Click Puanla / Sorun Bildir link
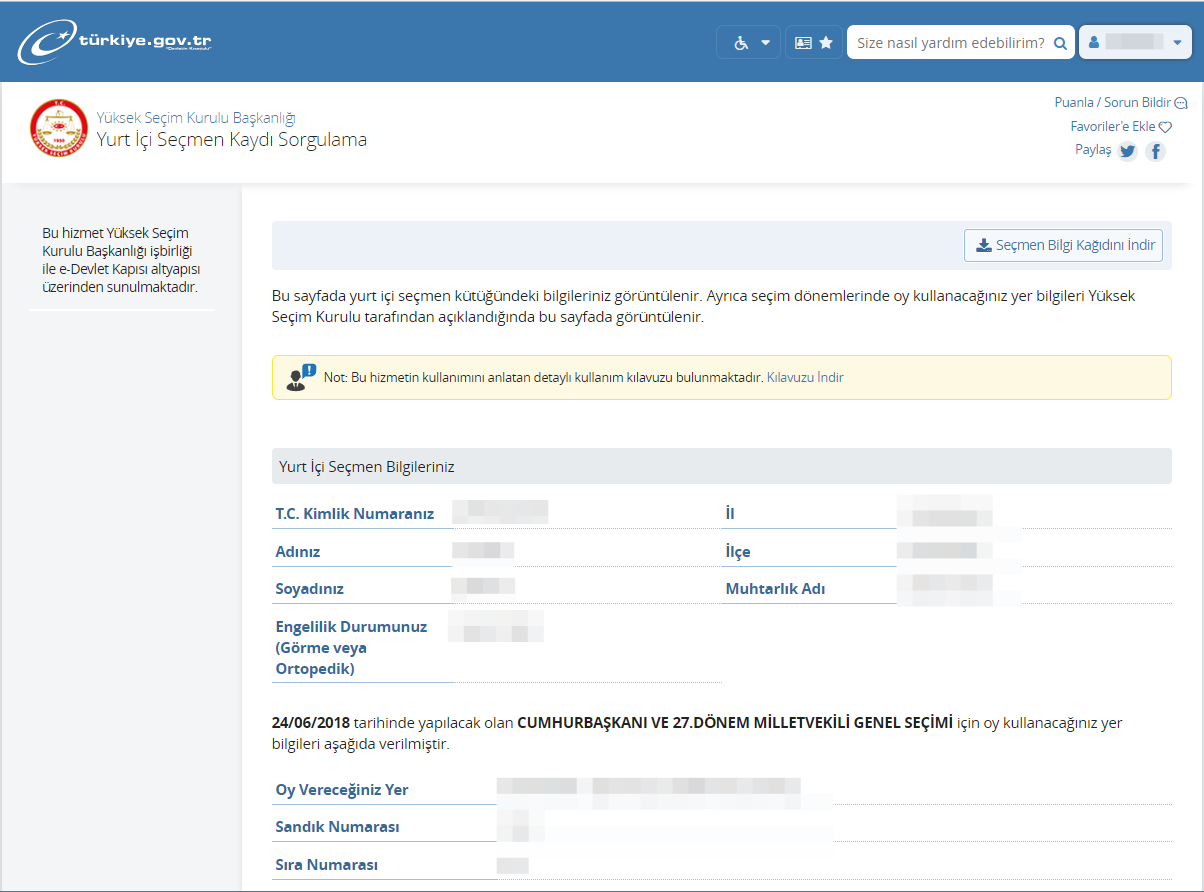This screenshot has height=892, width=1204. 1112,103
